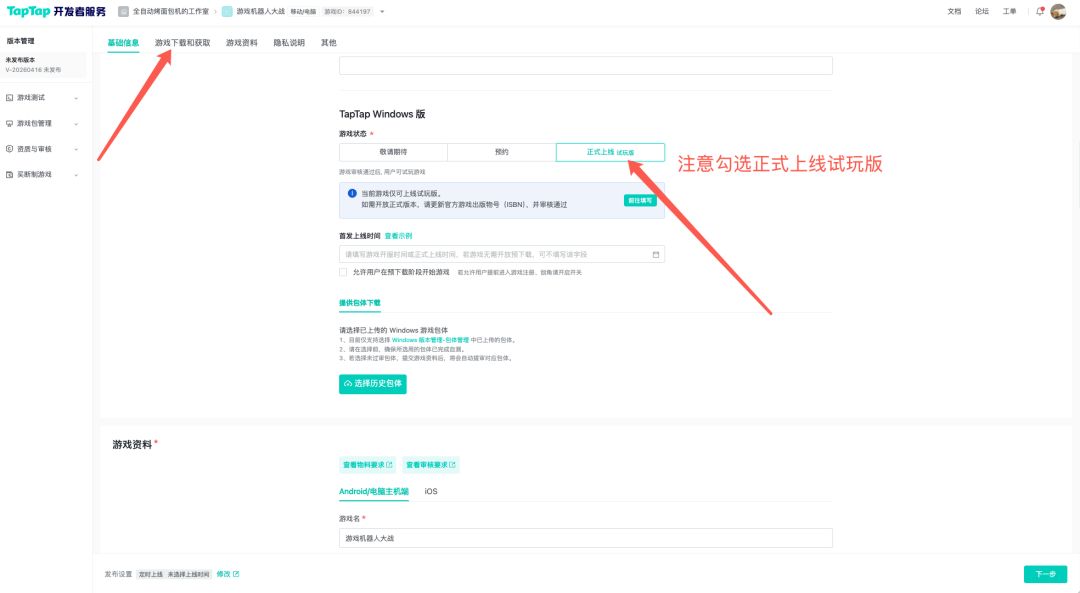Enable 允许用户在预下载阶段开始游戏 checkbox
The height and width of the screenshot is (593, 1080).
[x=343, y=272]
